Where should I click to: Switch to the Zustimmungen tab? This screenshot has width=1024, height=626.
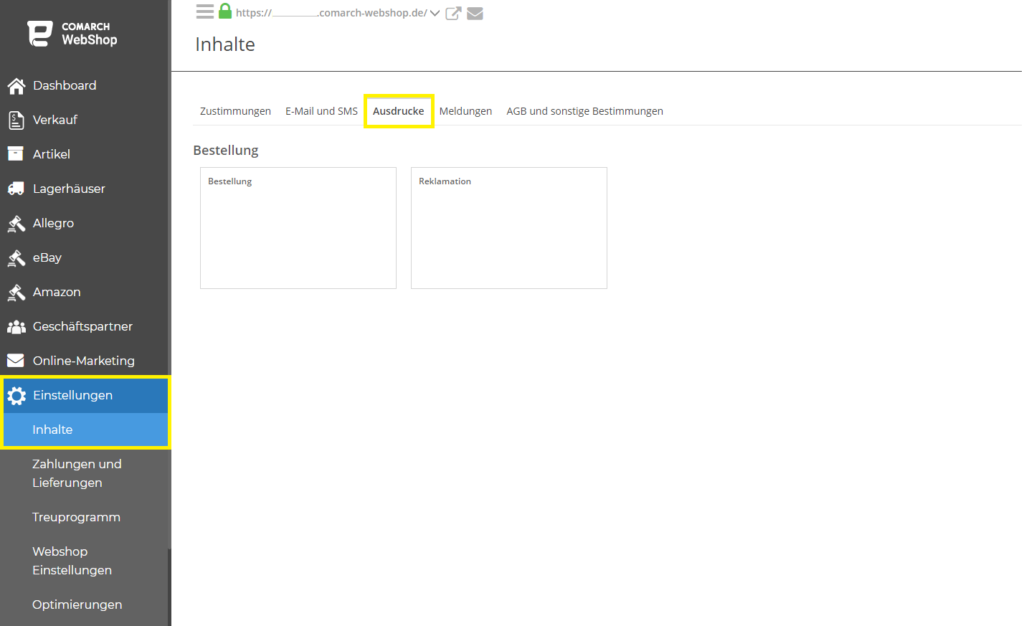tap(235, 111)
